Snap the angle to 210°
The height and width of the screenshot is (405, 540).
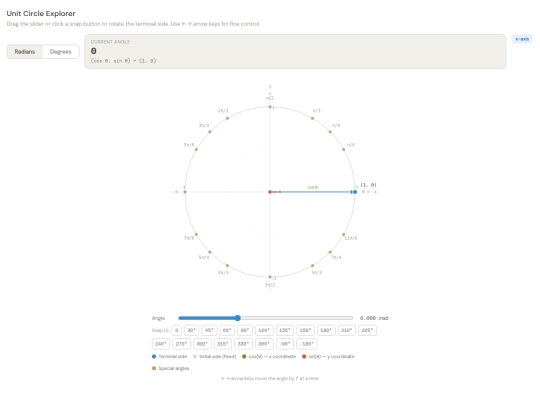click(x=347, y=330)
